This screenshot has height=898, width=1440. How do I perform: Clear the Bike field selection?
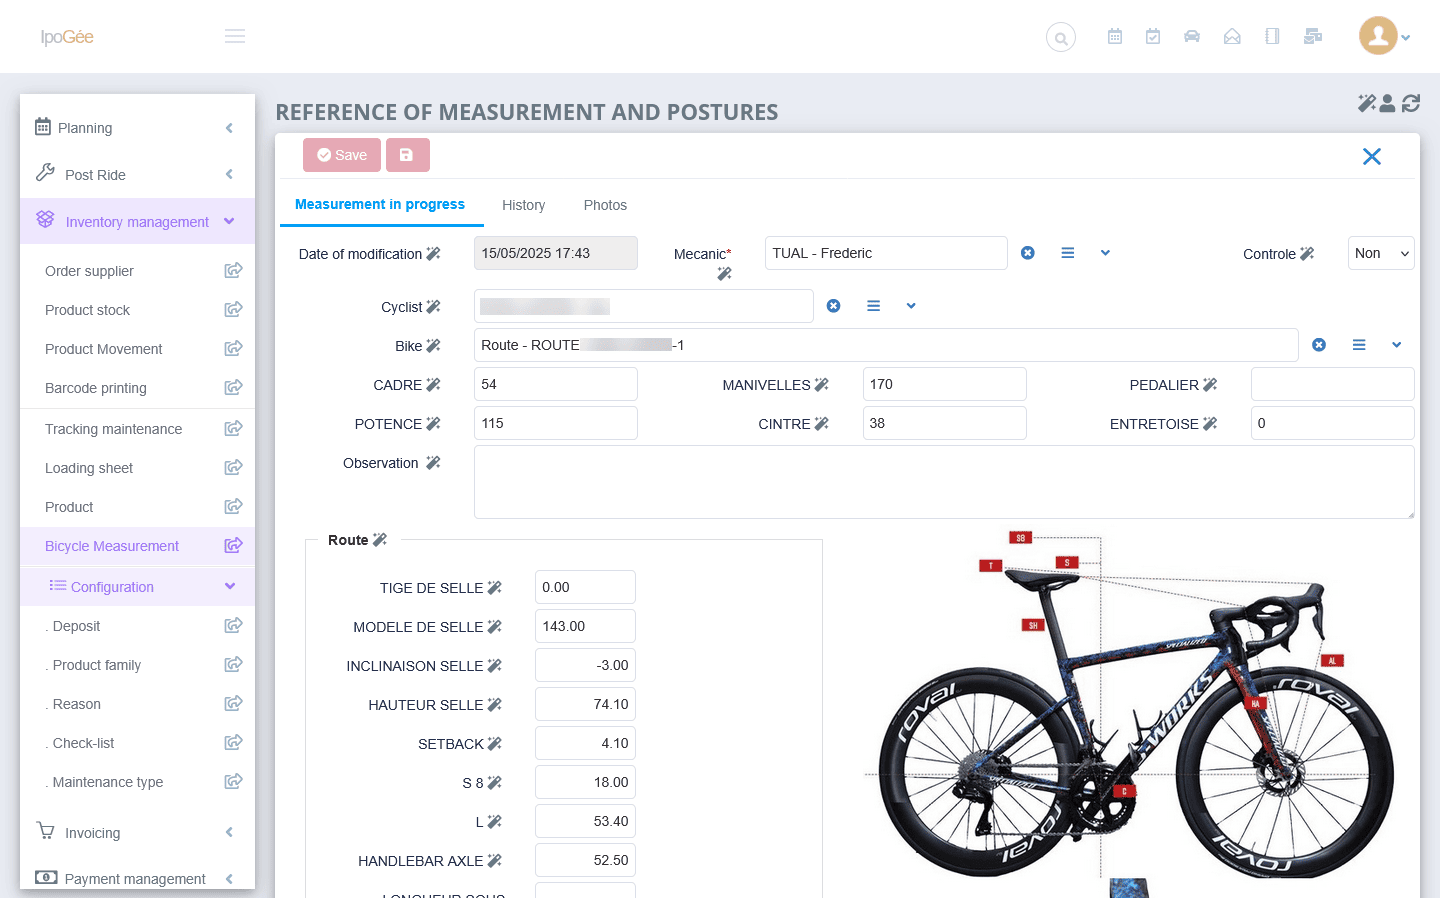pyautogui.click(x=1319, y=345)
